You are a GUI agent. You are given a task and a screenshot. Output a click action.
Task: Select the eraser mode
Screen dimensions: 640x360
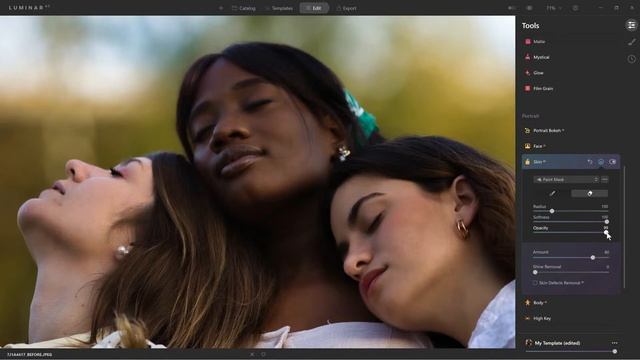click(589, 193)
